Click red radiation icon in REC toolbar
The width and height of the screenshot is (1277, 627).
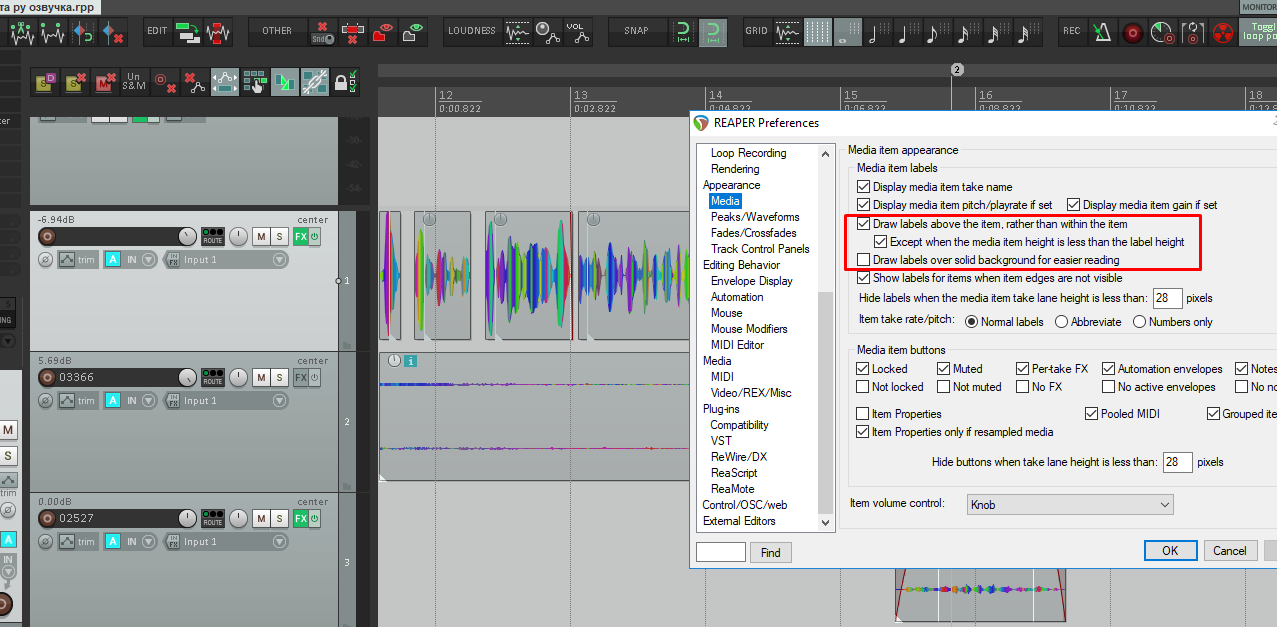(x=1223, y=32)
